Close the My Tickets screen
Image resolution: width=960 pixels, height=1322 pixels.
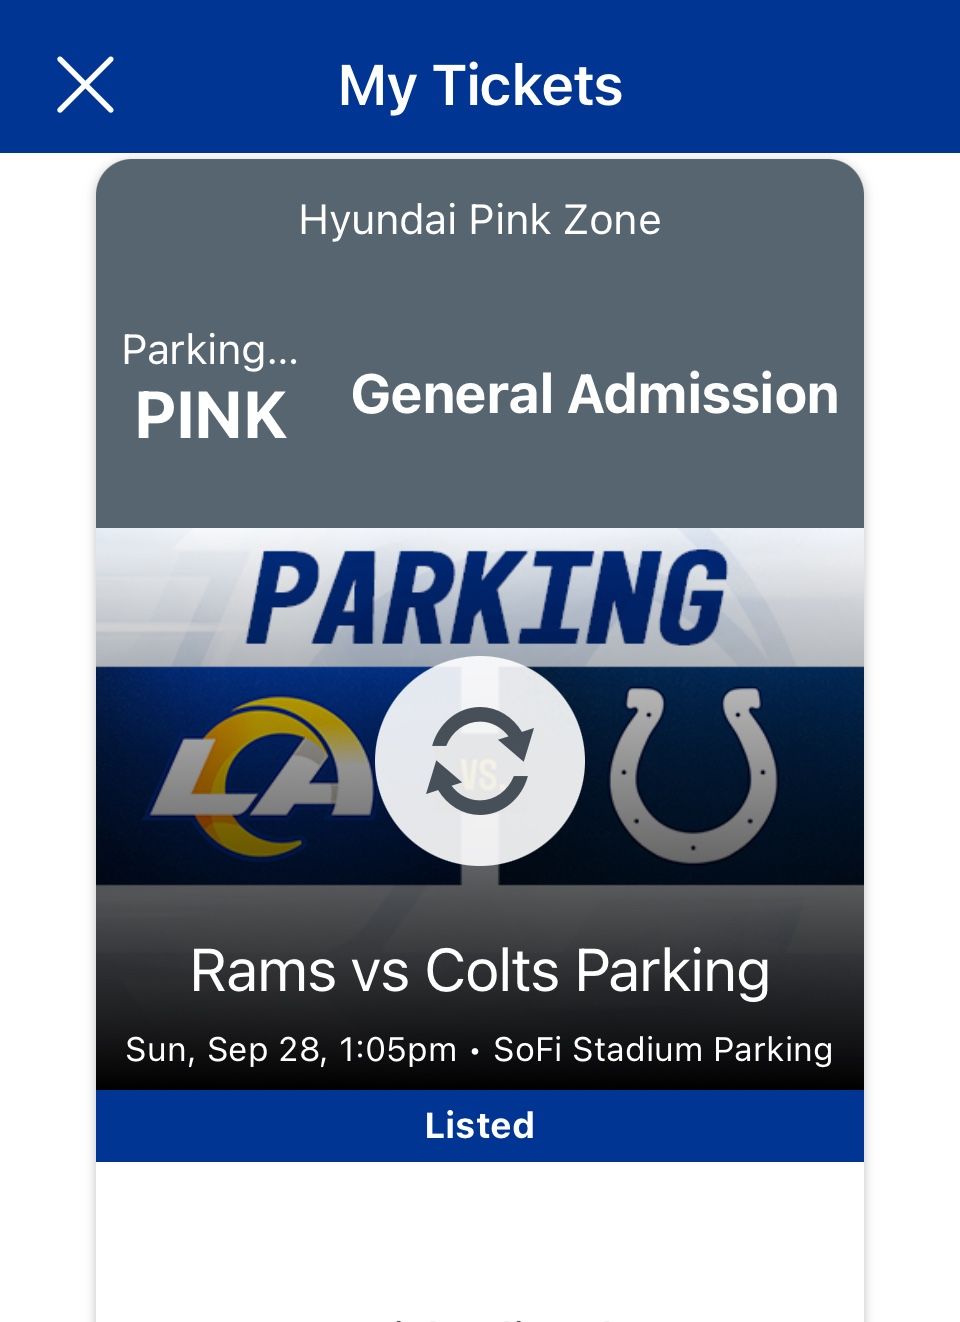pyautogui.click(x=85, y=85)
